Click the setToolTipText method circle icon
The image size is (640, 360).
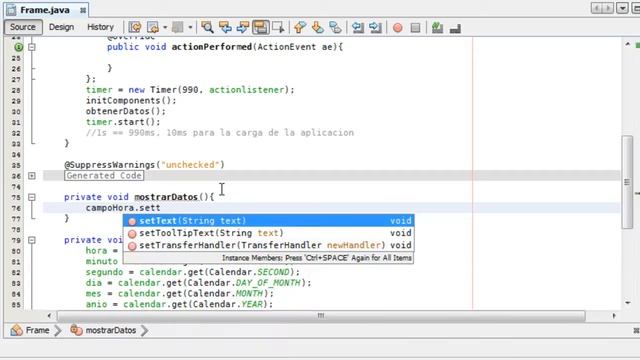[132, 234]
